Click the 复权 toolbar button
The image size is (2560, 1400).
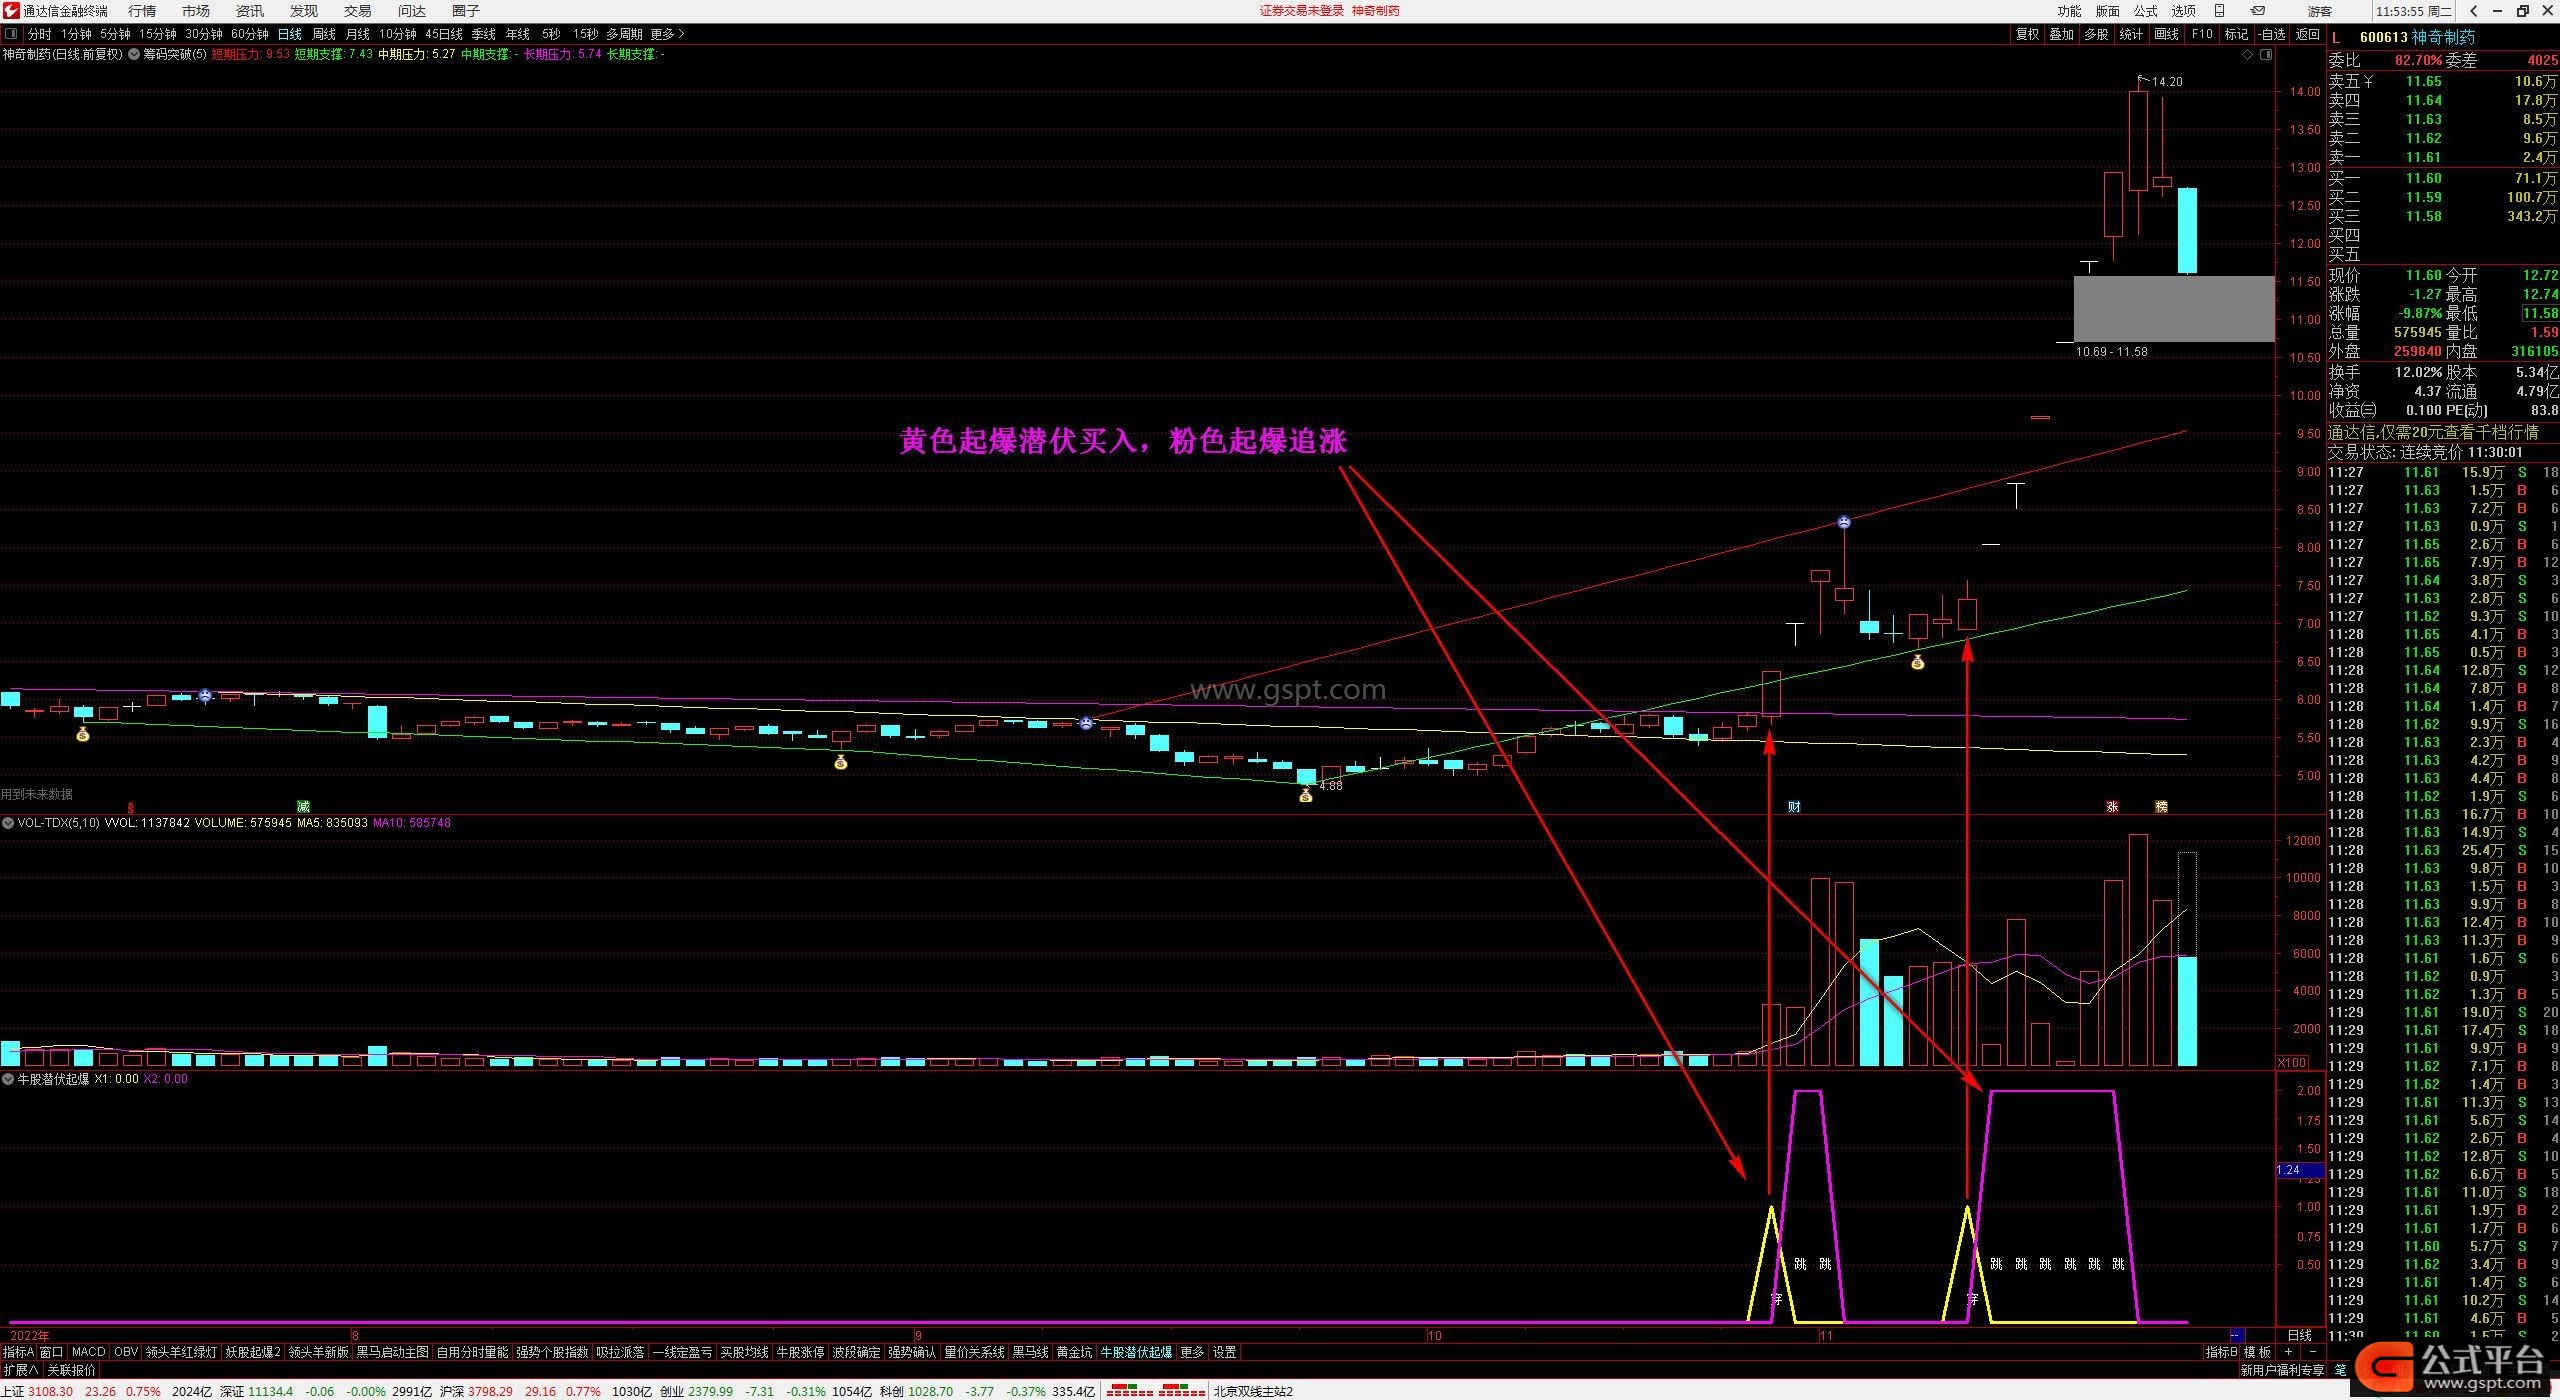point(2027,34)
